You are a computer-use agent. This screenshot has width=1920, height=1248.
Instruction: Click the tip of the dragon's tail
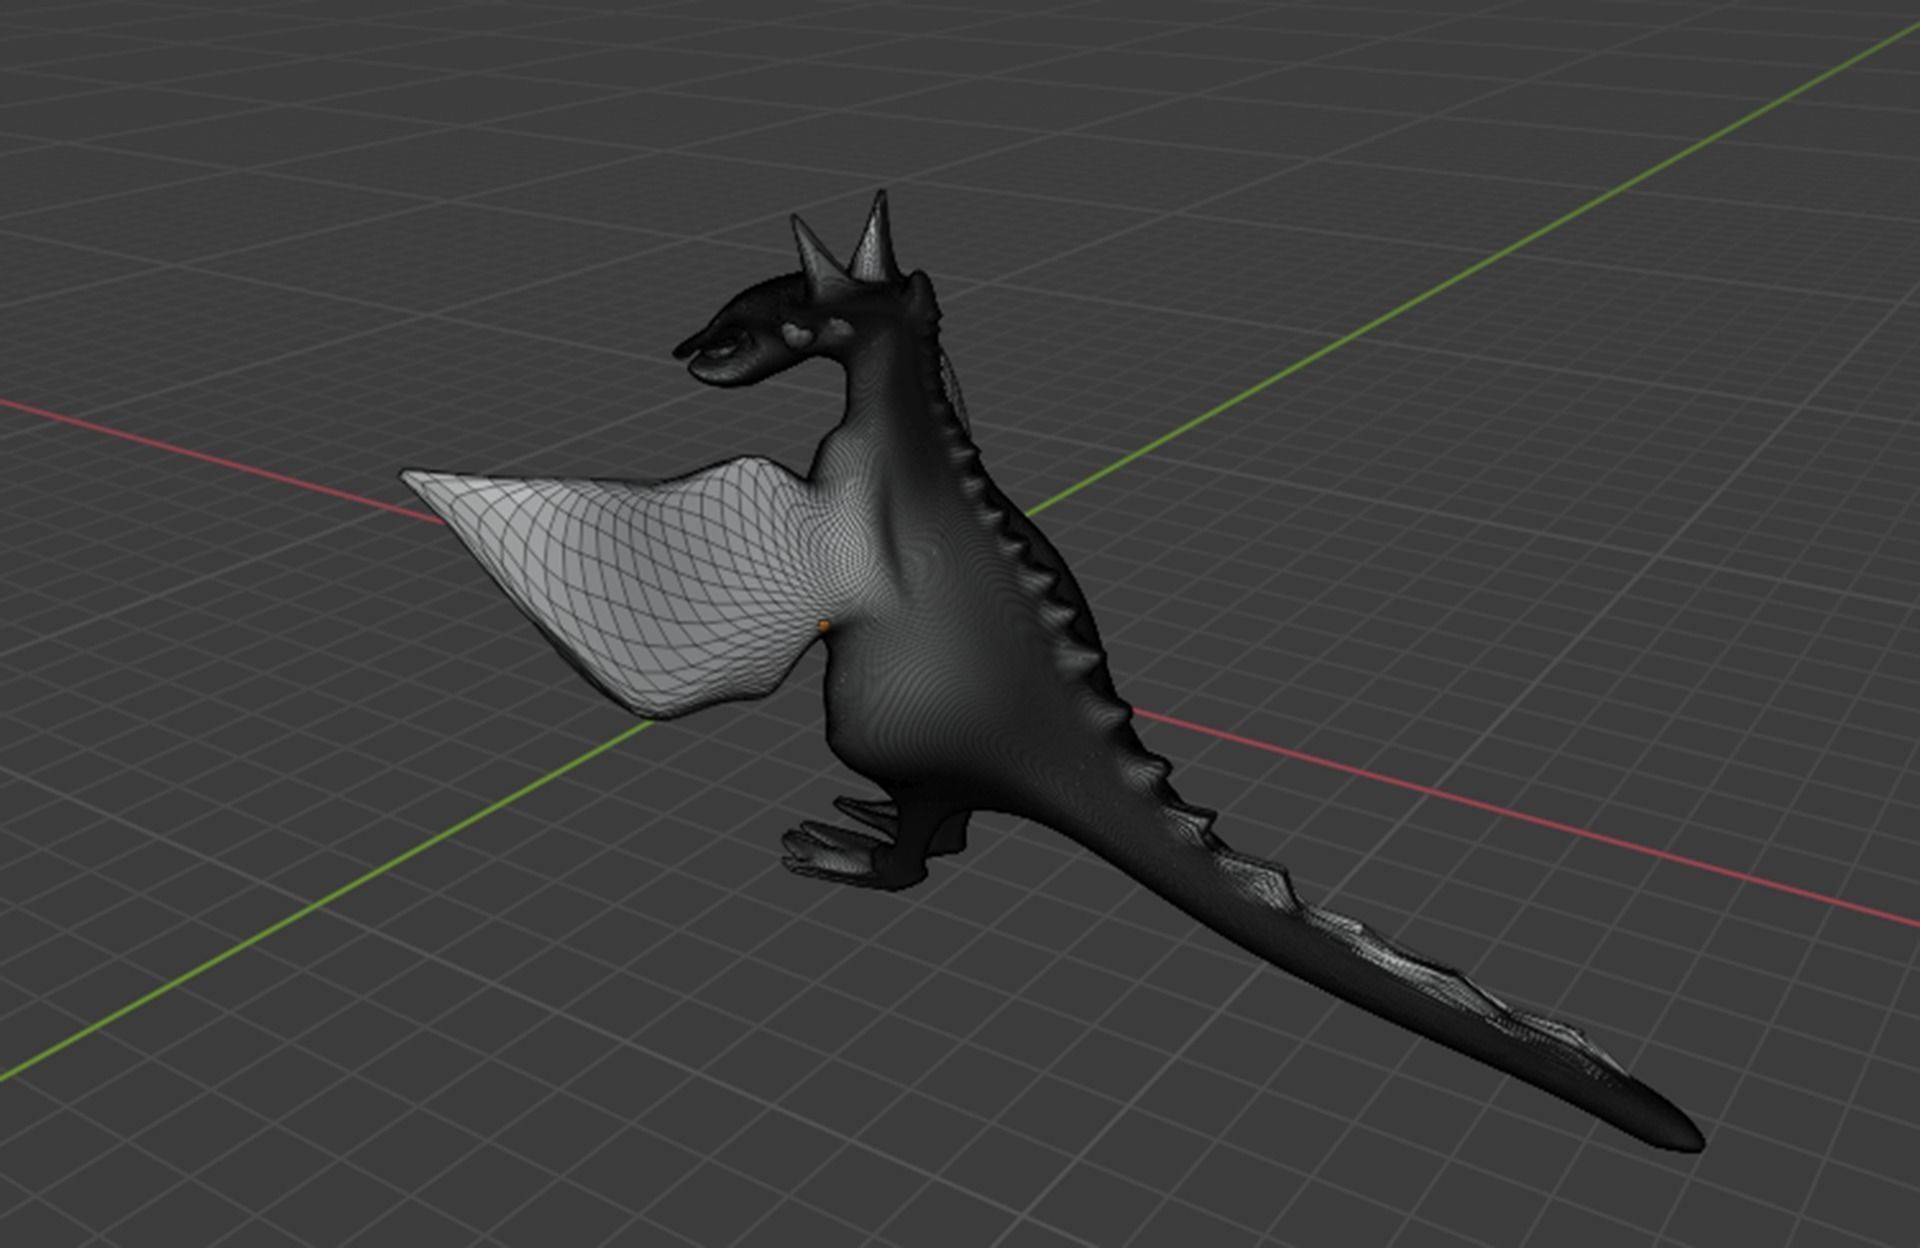[1683, 1138]
